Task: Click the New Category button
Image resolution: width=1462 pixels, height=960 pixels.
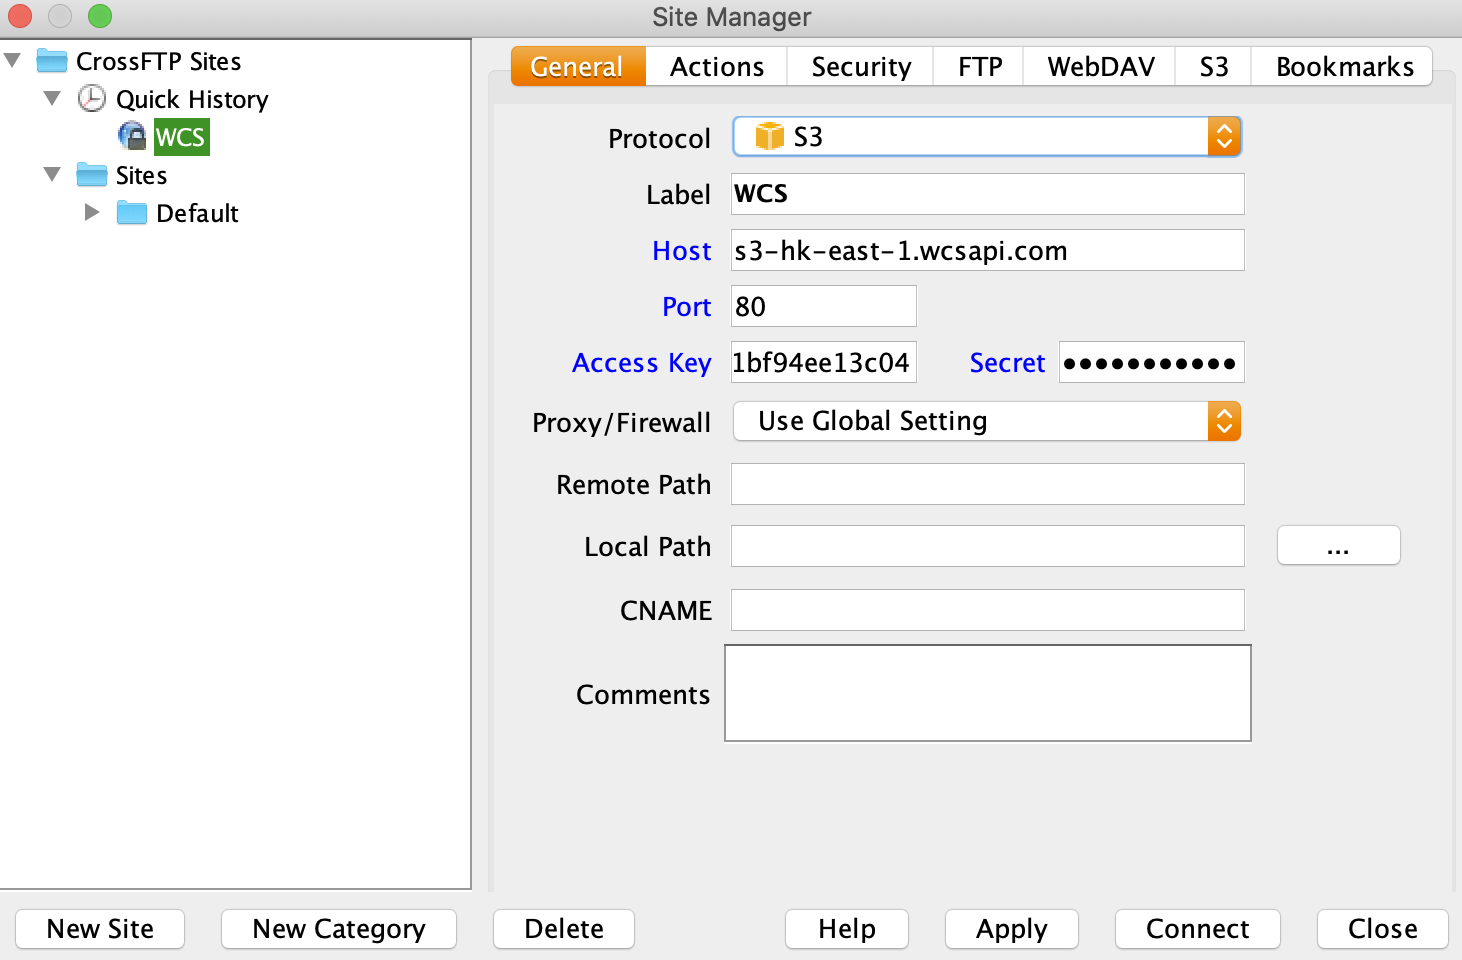Action: click(339, 929)
